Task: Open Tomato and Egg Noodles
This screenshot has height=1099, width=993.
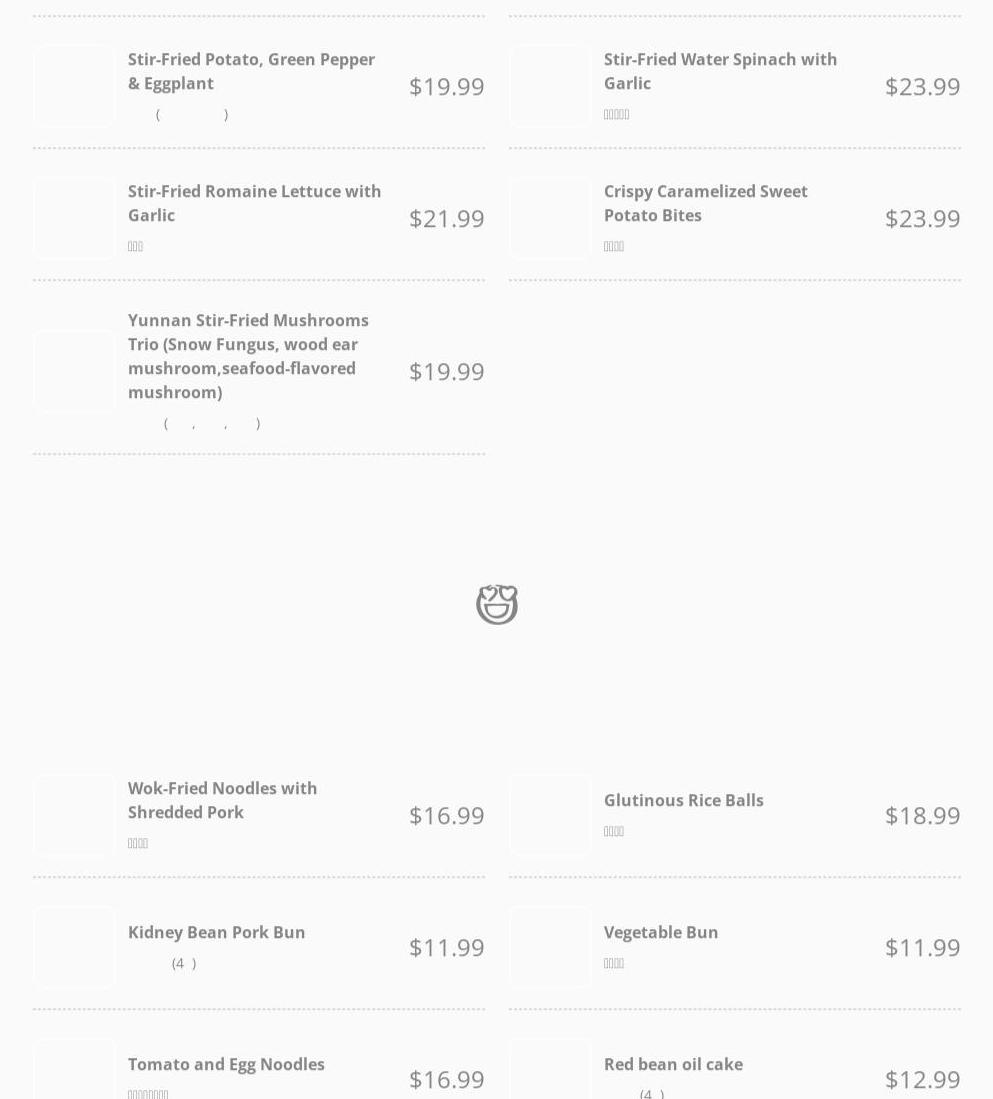Action: pos(226,1064)
